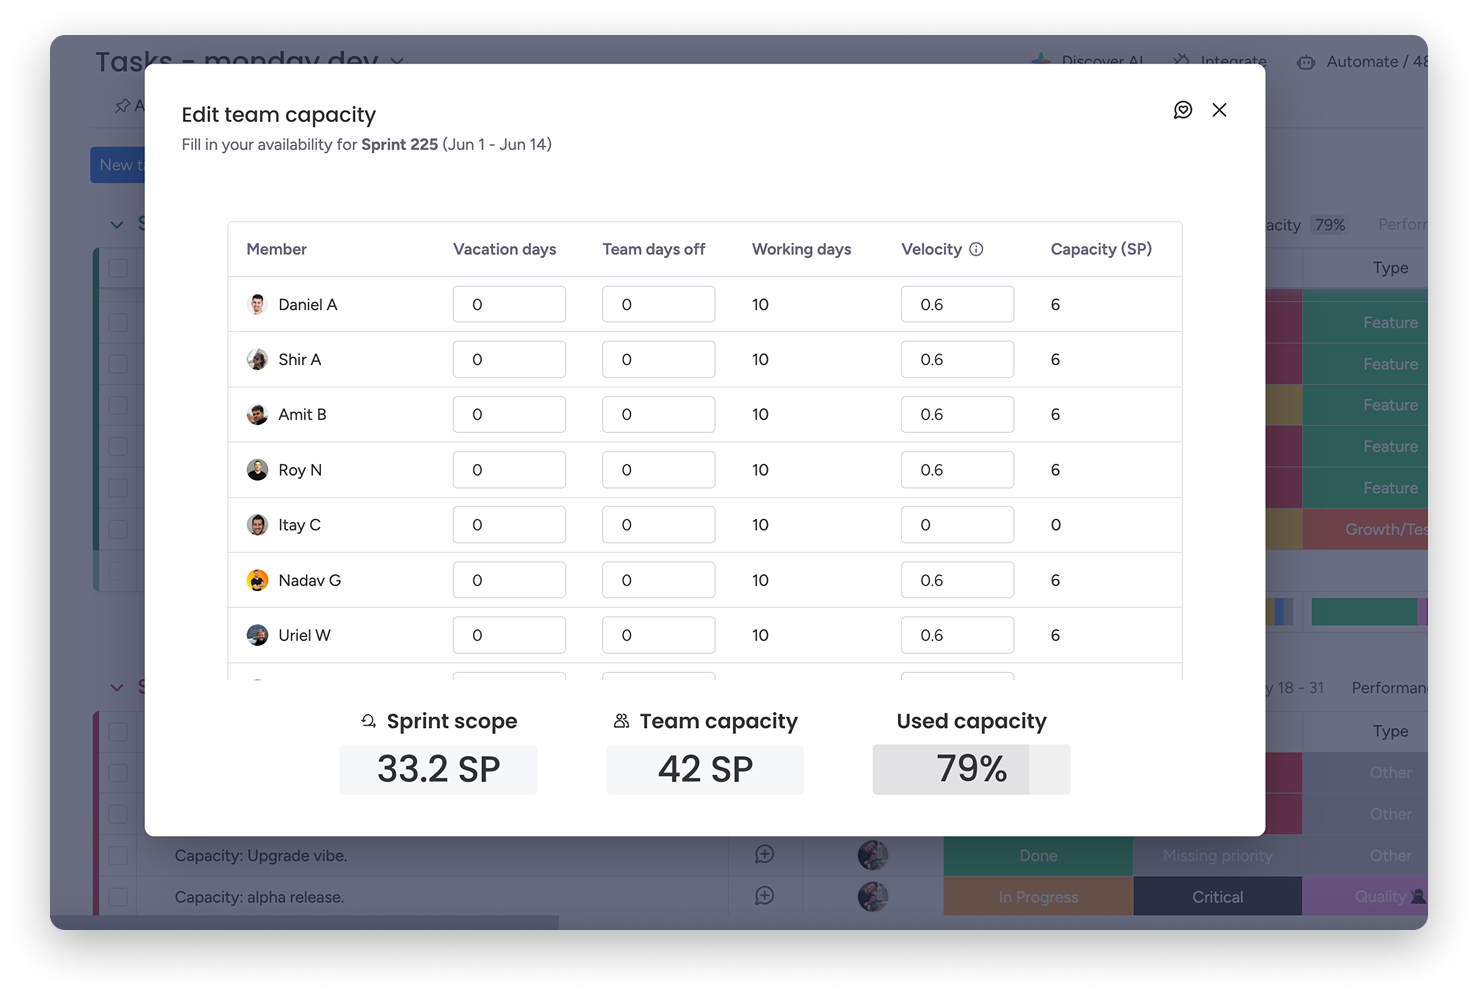
Task: Click Daniel A's avatar
Action: (x=257, y=304)
